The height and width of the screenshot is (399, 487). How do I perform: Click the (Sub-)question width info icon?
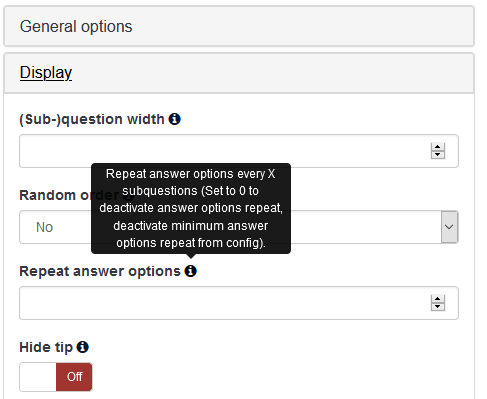click(x=174, y=119)
